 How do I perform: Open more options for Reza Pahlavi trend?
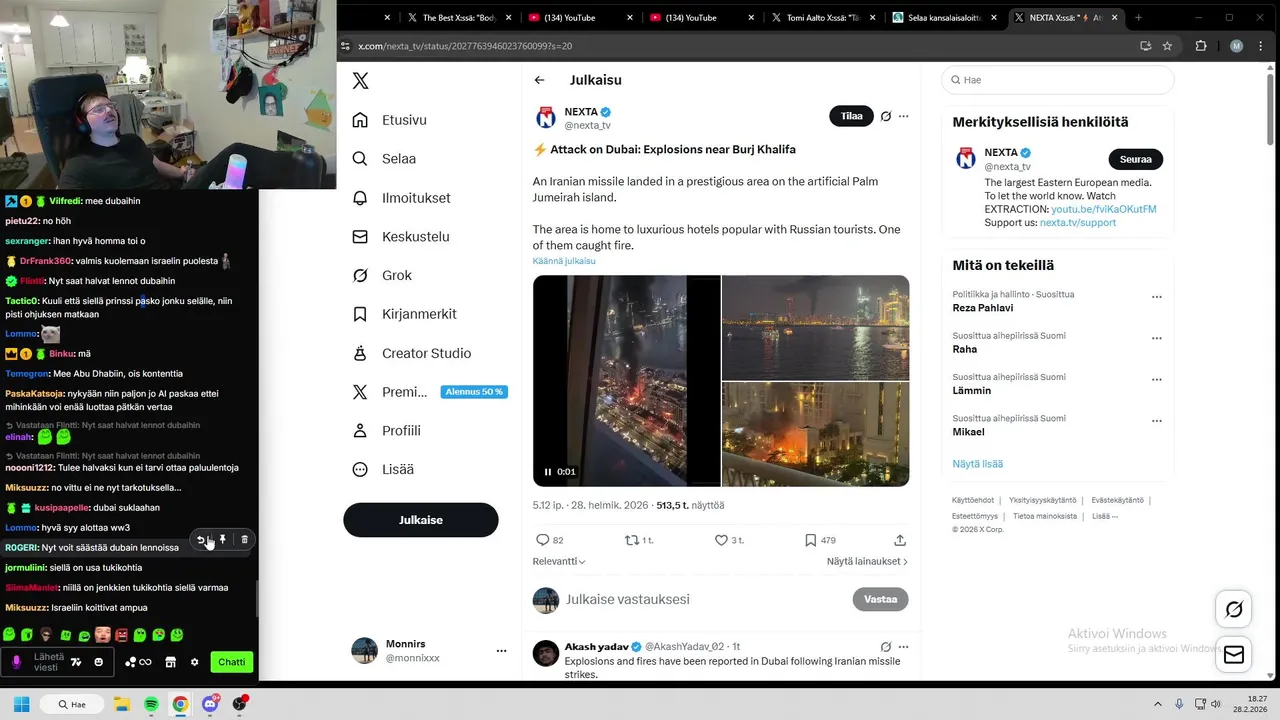tap(1157, 297)
